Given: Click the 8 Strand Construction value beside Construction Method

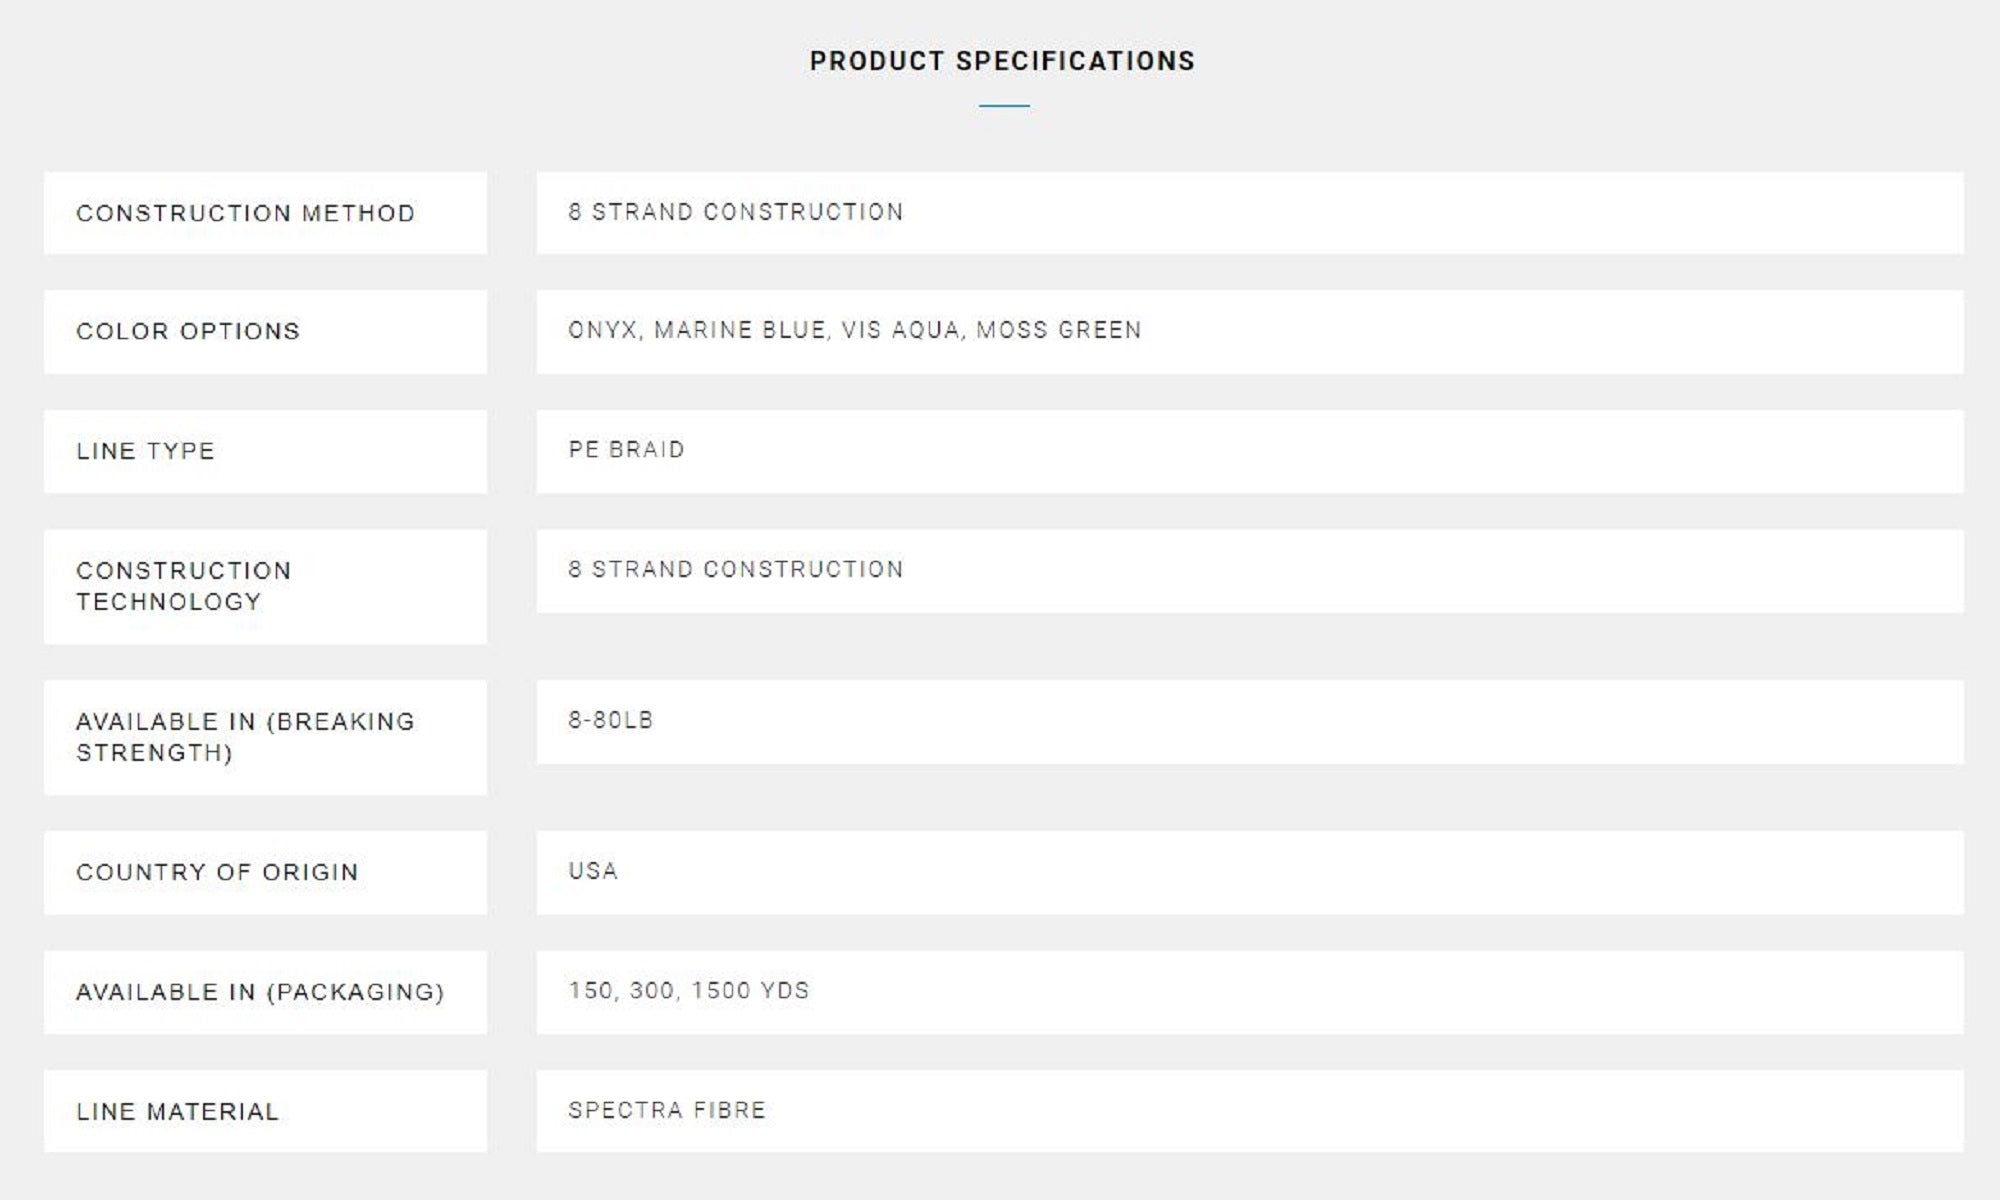Looking at the screenshot, I should pos(736,212).
